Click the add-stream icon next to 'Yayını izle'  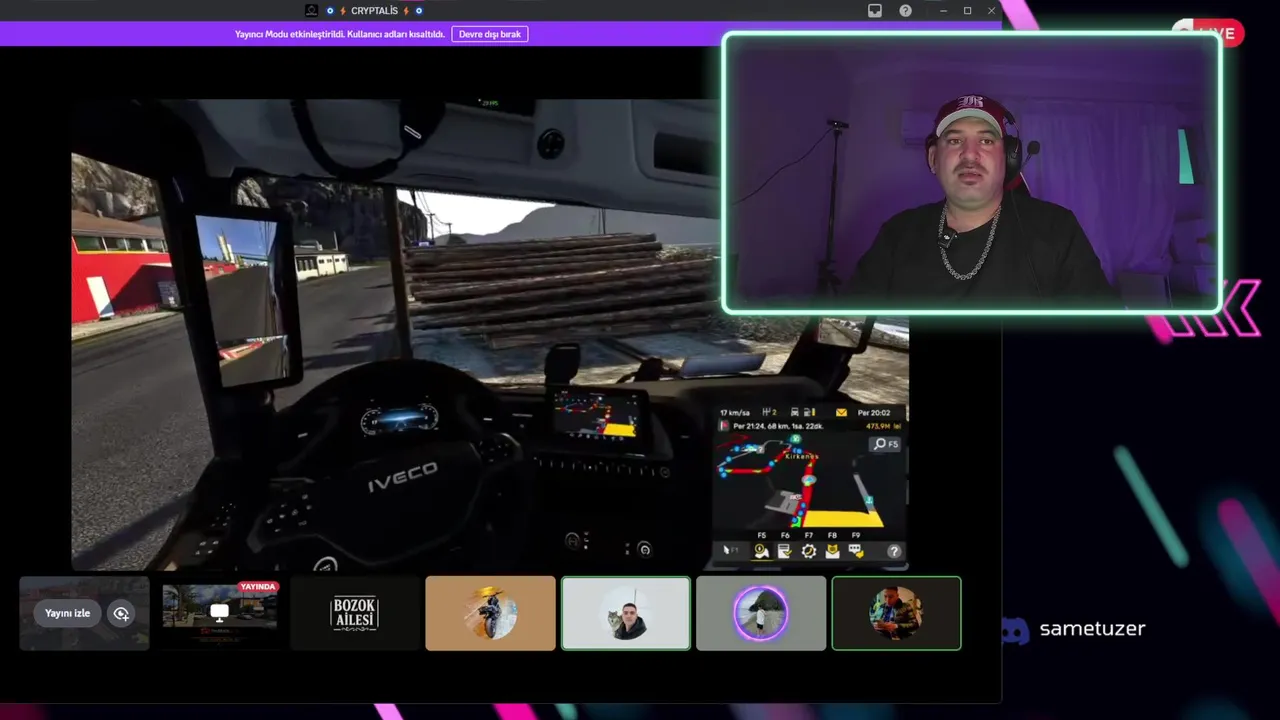121,613
